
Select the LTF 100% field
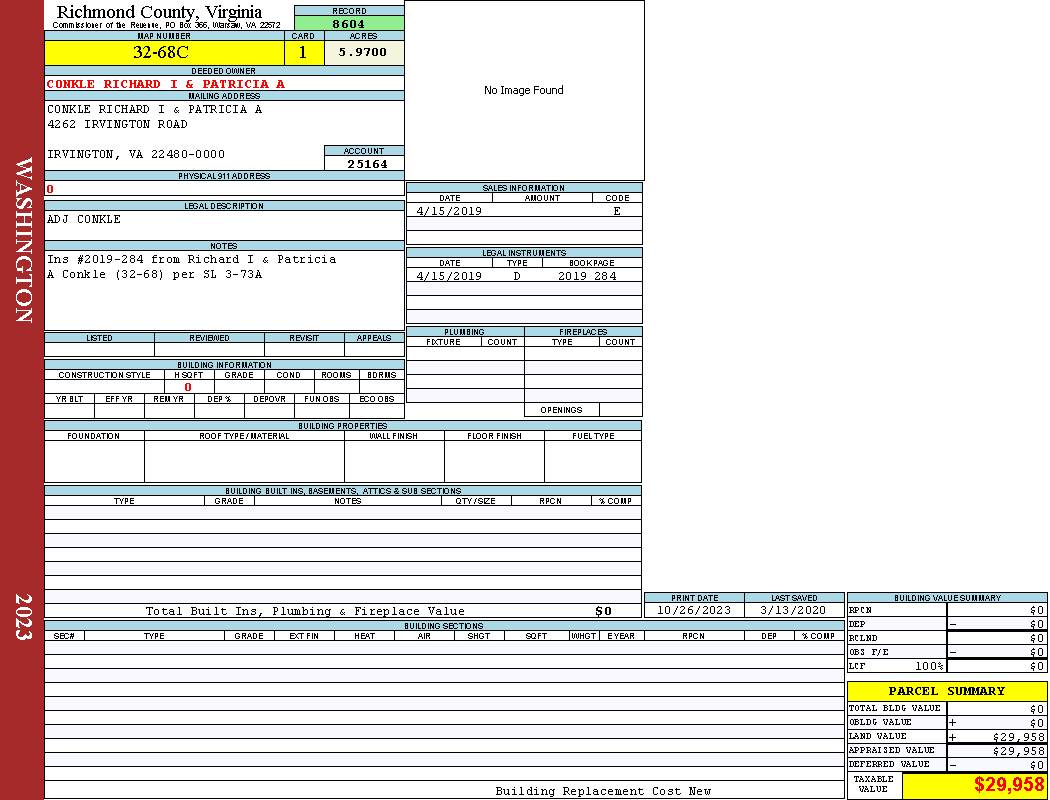[896, 666]
